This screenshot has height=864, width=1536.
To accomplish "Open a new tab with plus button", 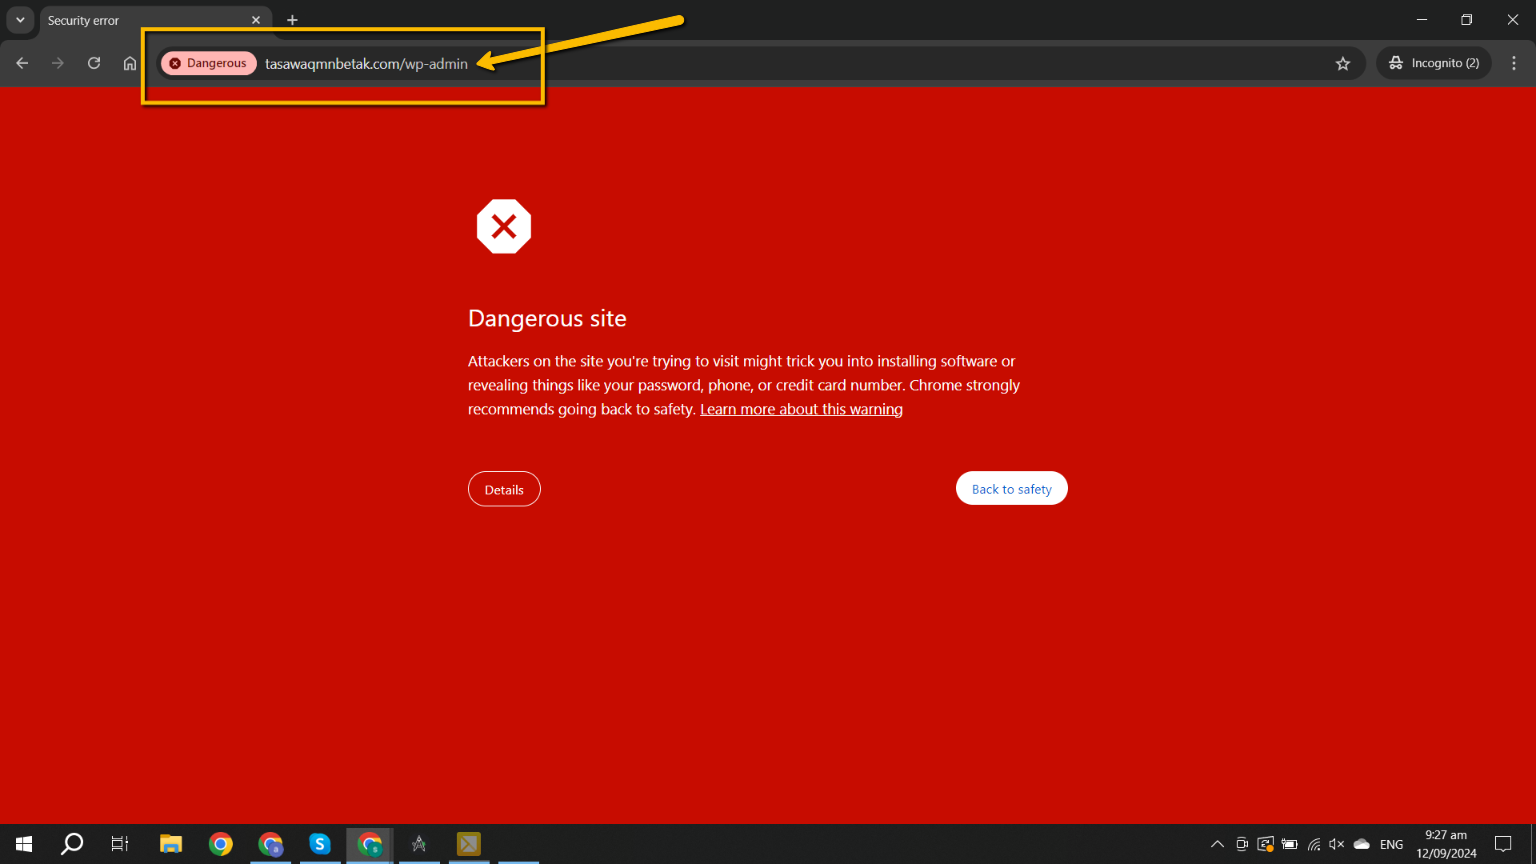I will (292, 20).
